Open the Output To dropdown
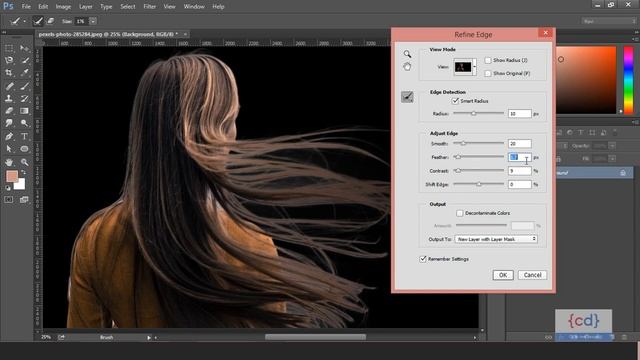640x360 pixels. [x=496, y=239]
